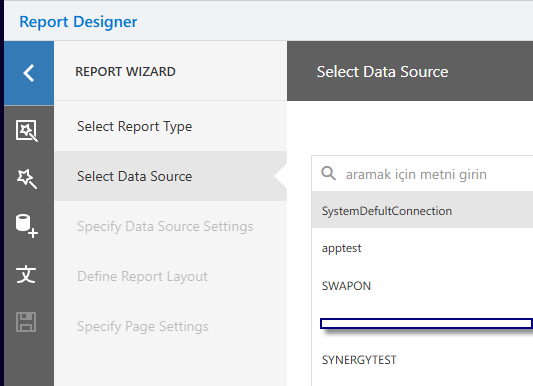Open Define Report Layout step
The image size is (533, 386).
coord(170,276)
